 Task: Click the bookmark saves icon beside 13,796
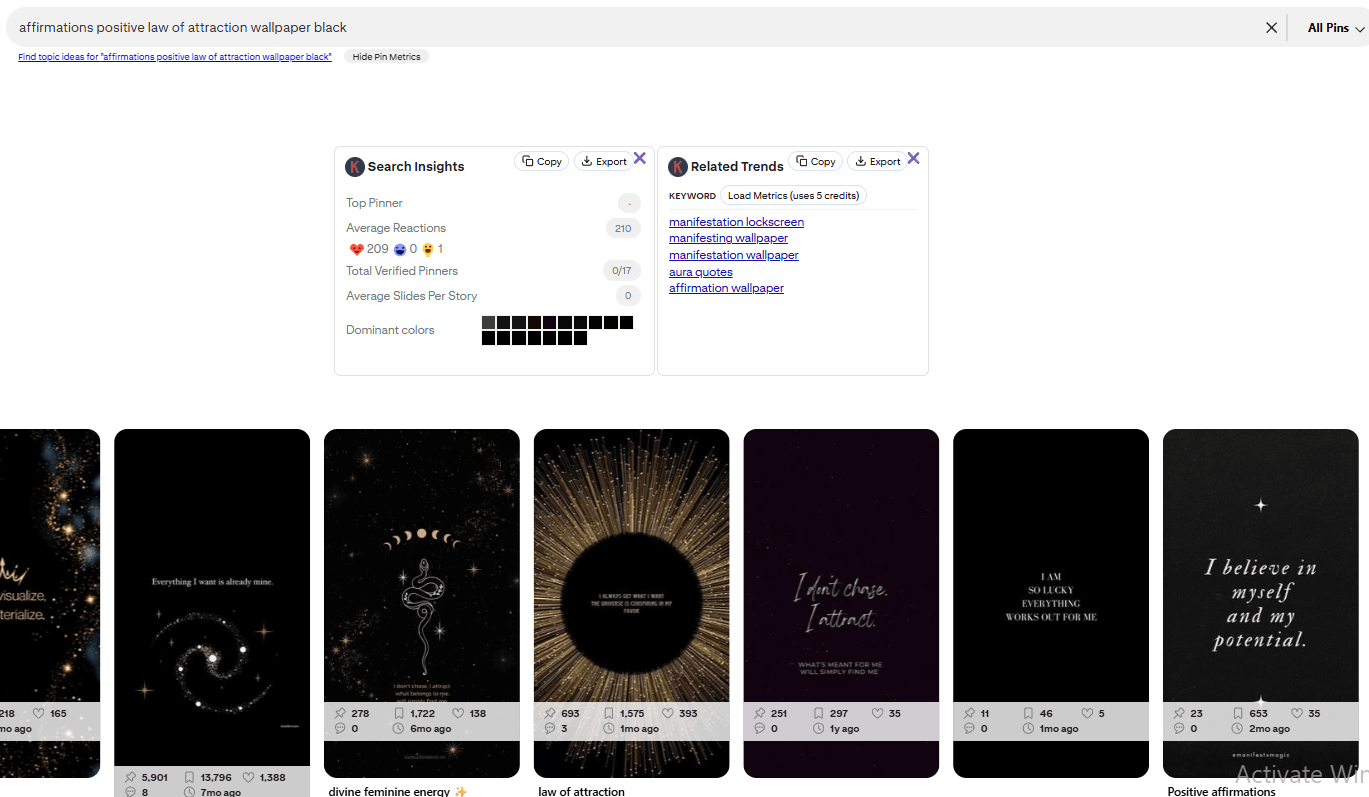(190, 777)
